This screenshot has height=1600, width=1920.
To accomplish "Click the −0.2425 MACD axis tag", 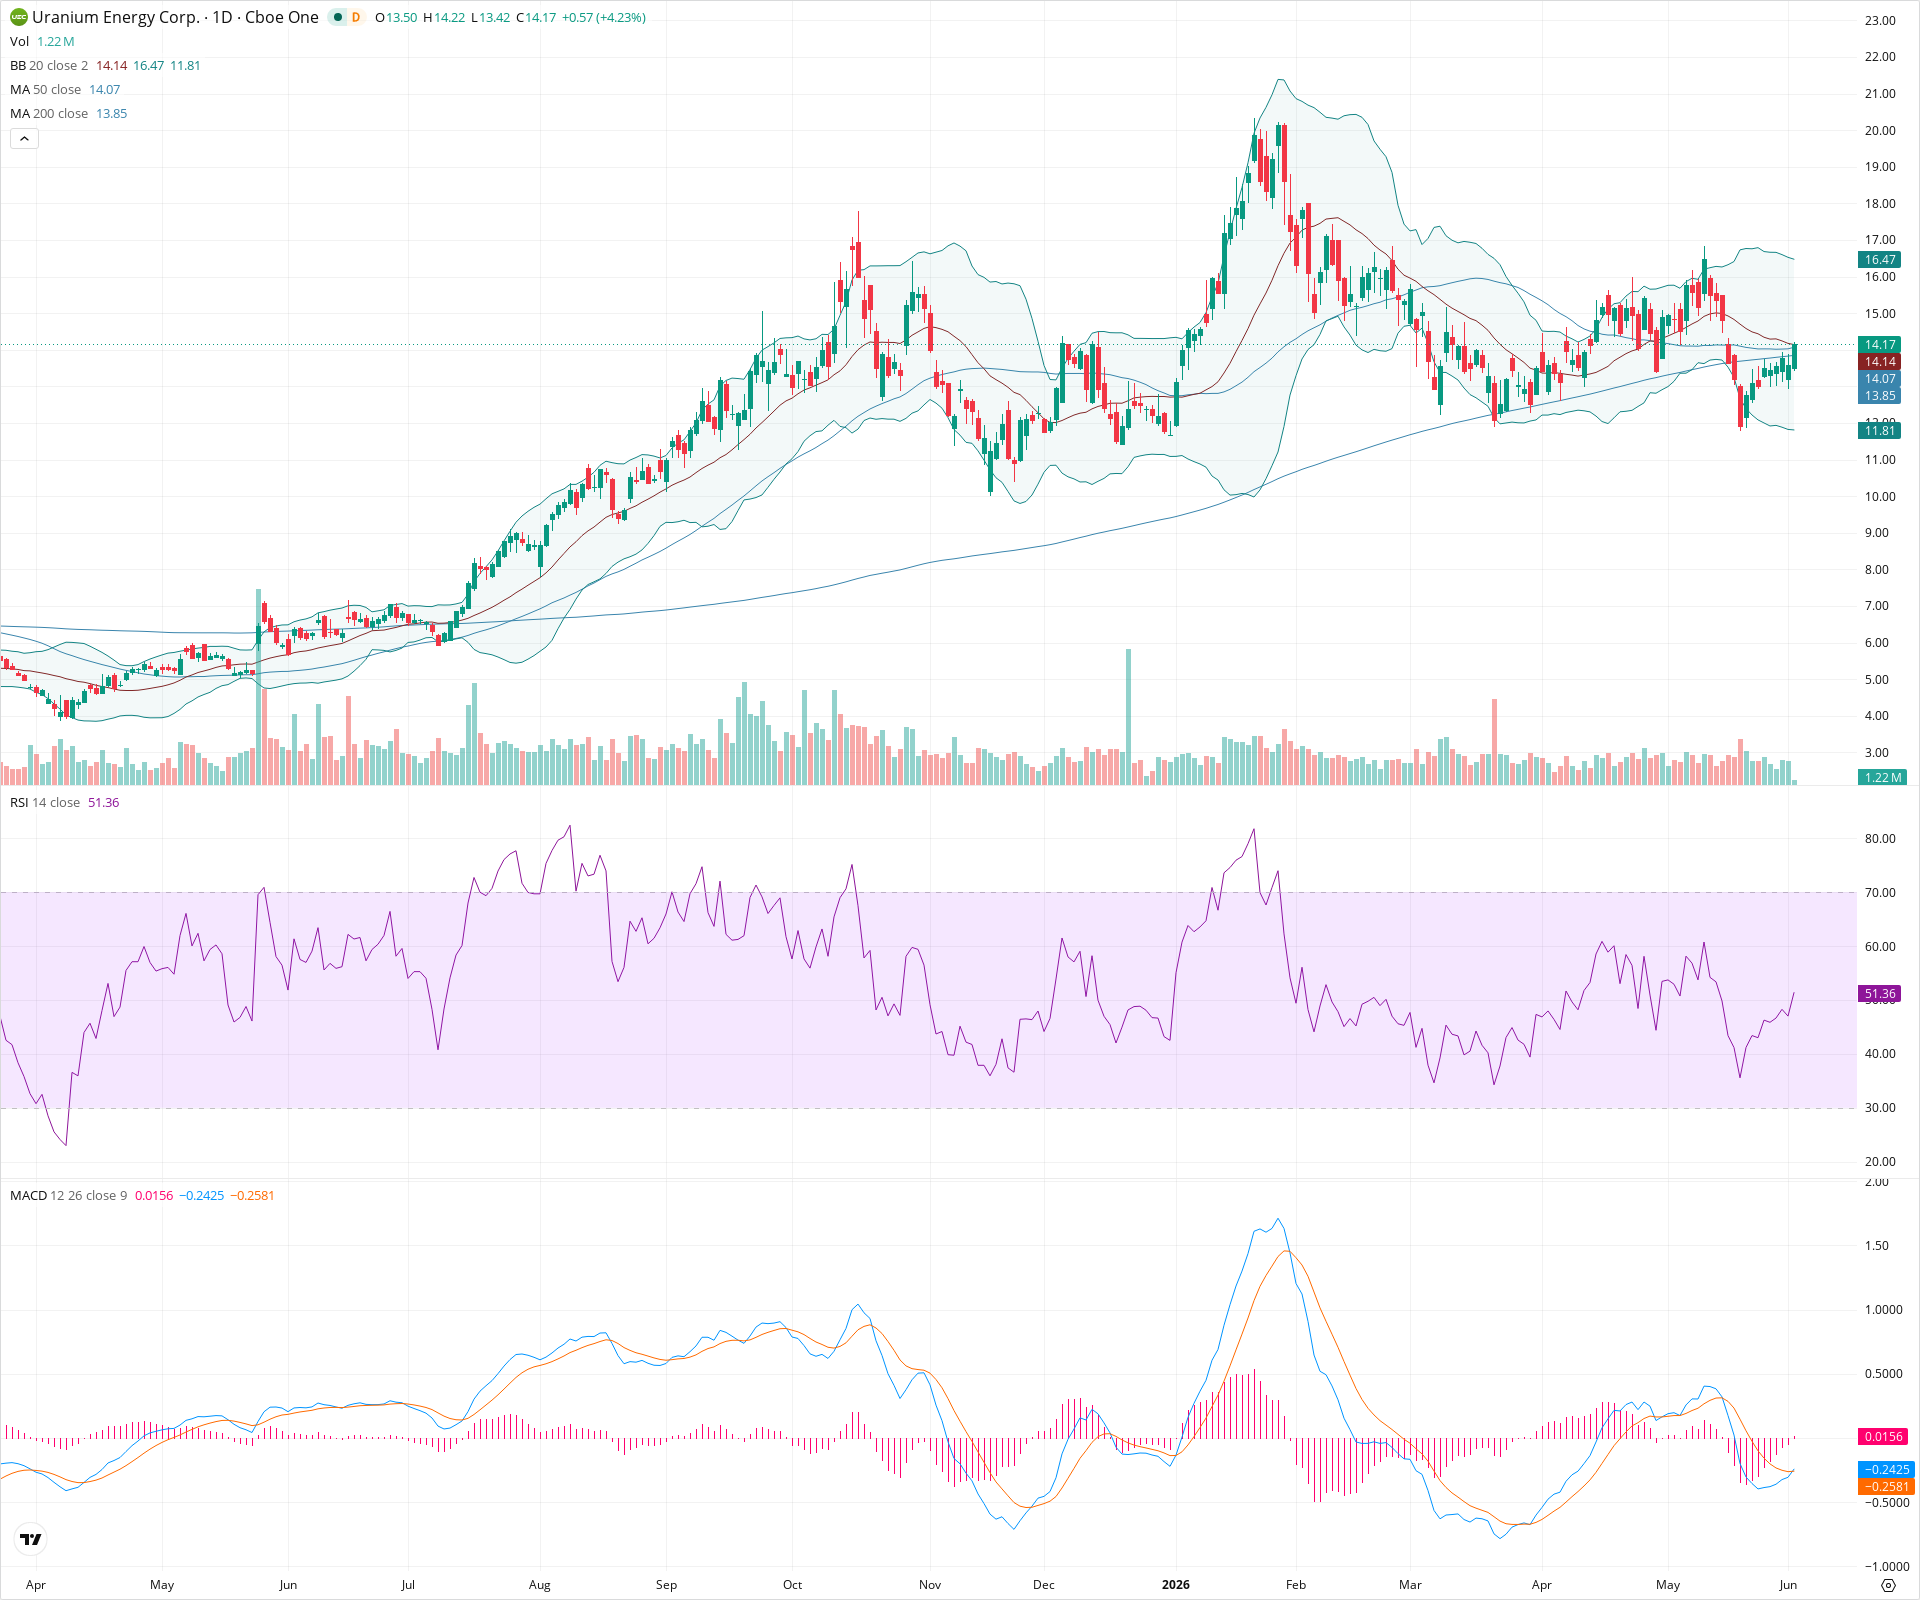I will coord(1886,1469).
